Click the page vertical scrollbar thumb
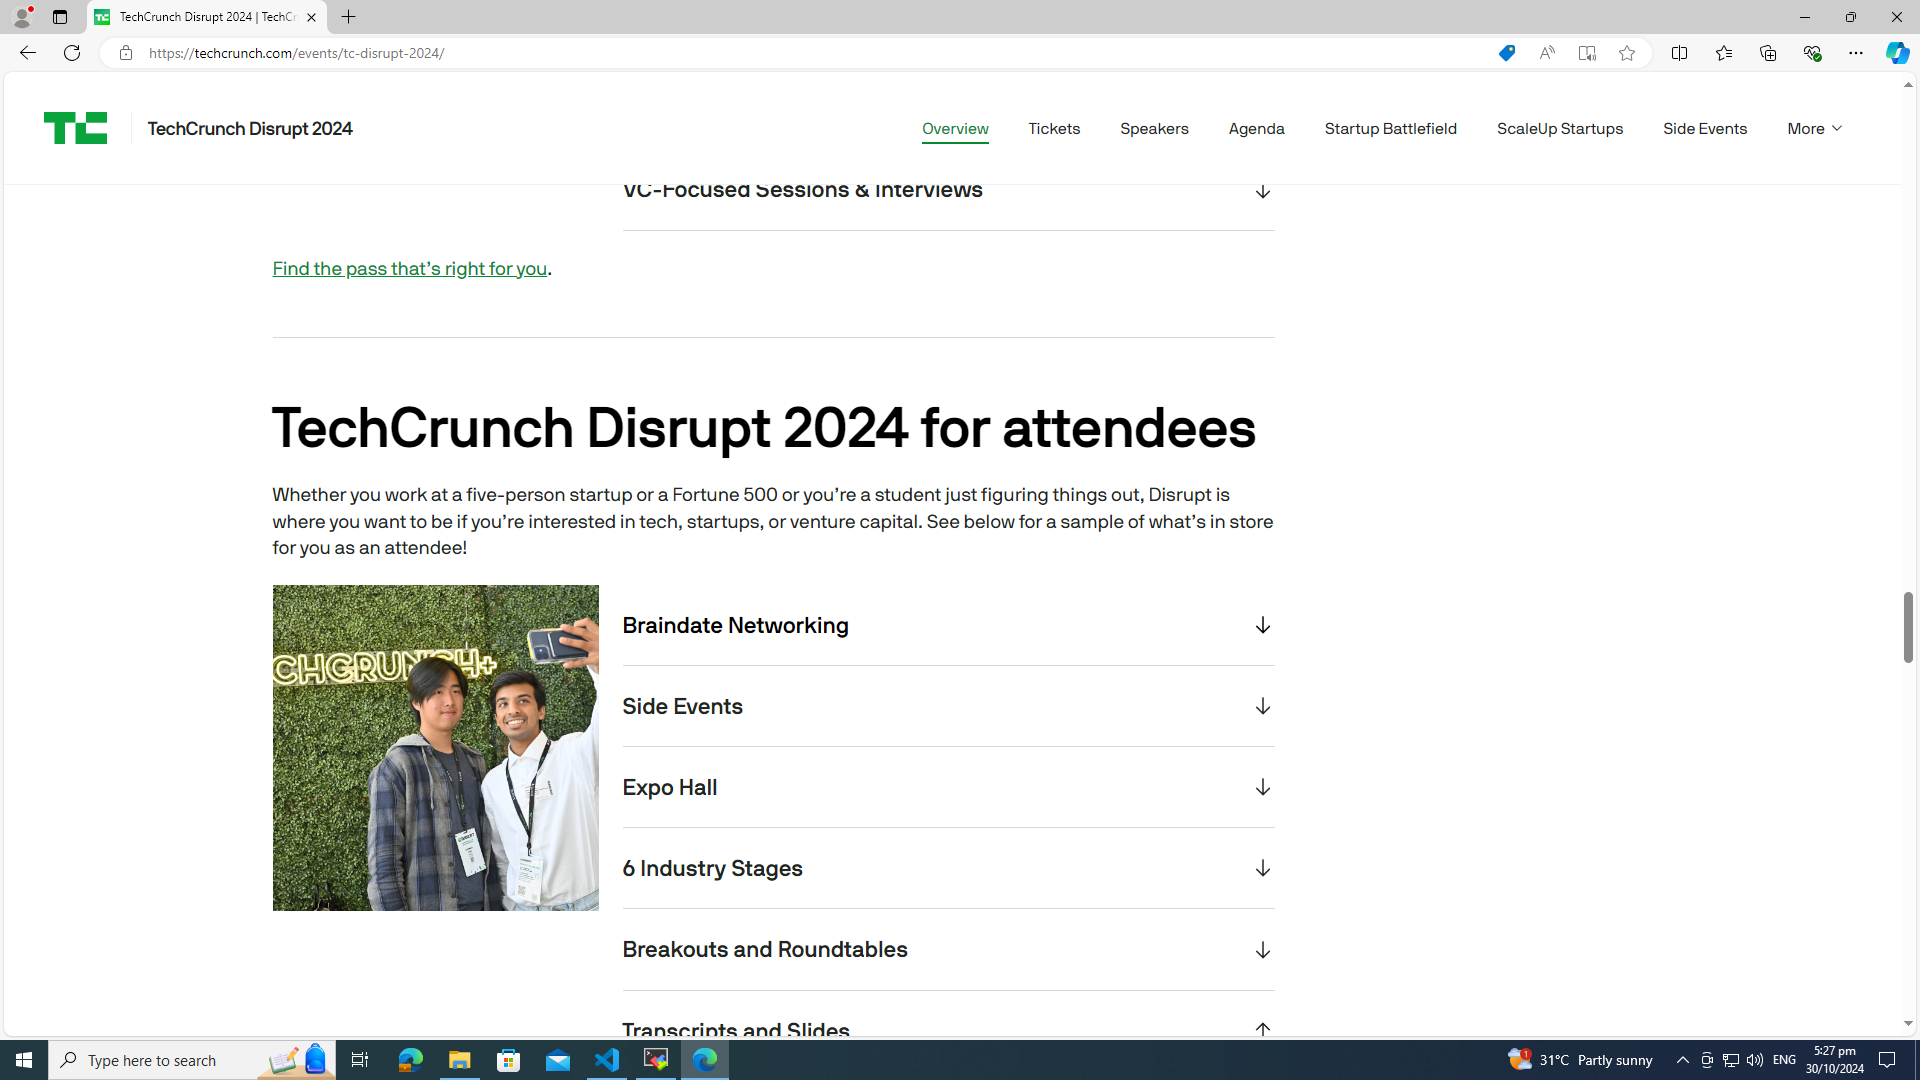Screen dimensions: 1920x1080 [1907, 627]
